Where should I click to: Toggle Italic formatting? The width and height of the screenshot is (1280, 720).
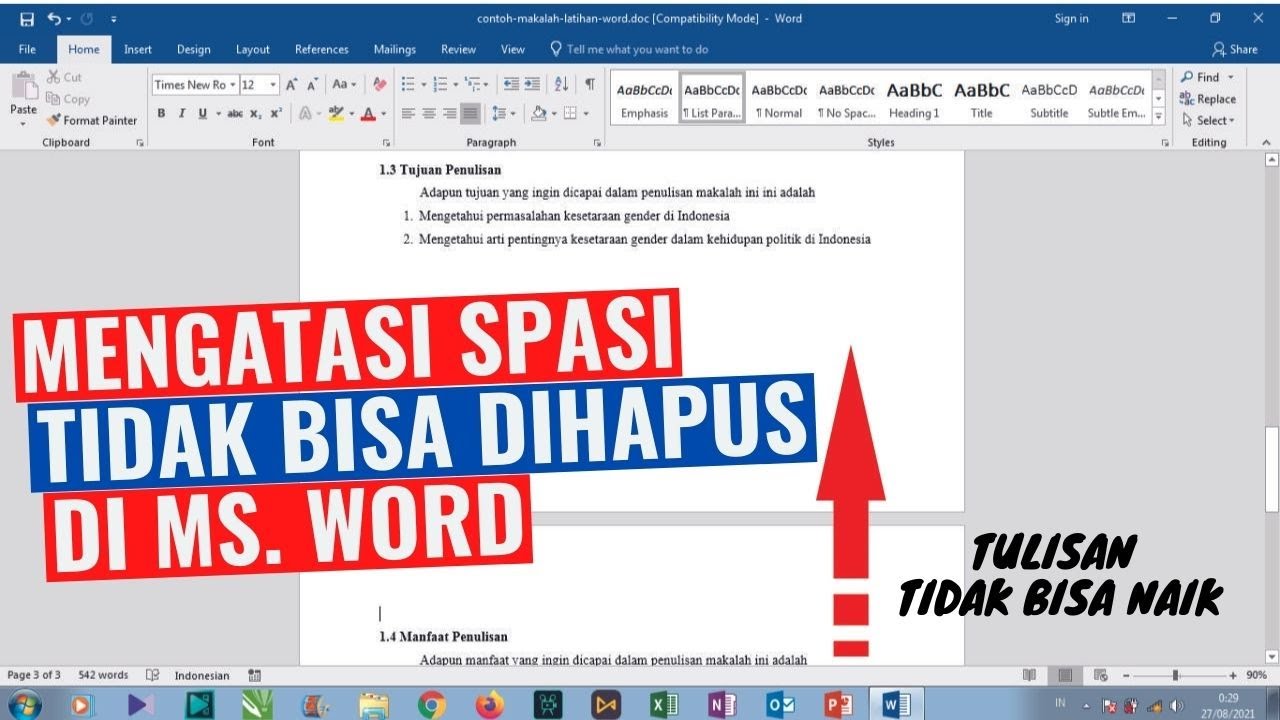182,114
